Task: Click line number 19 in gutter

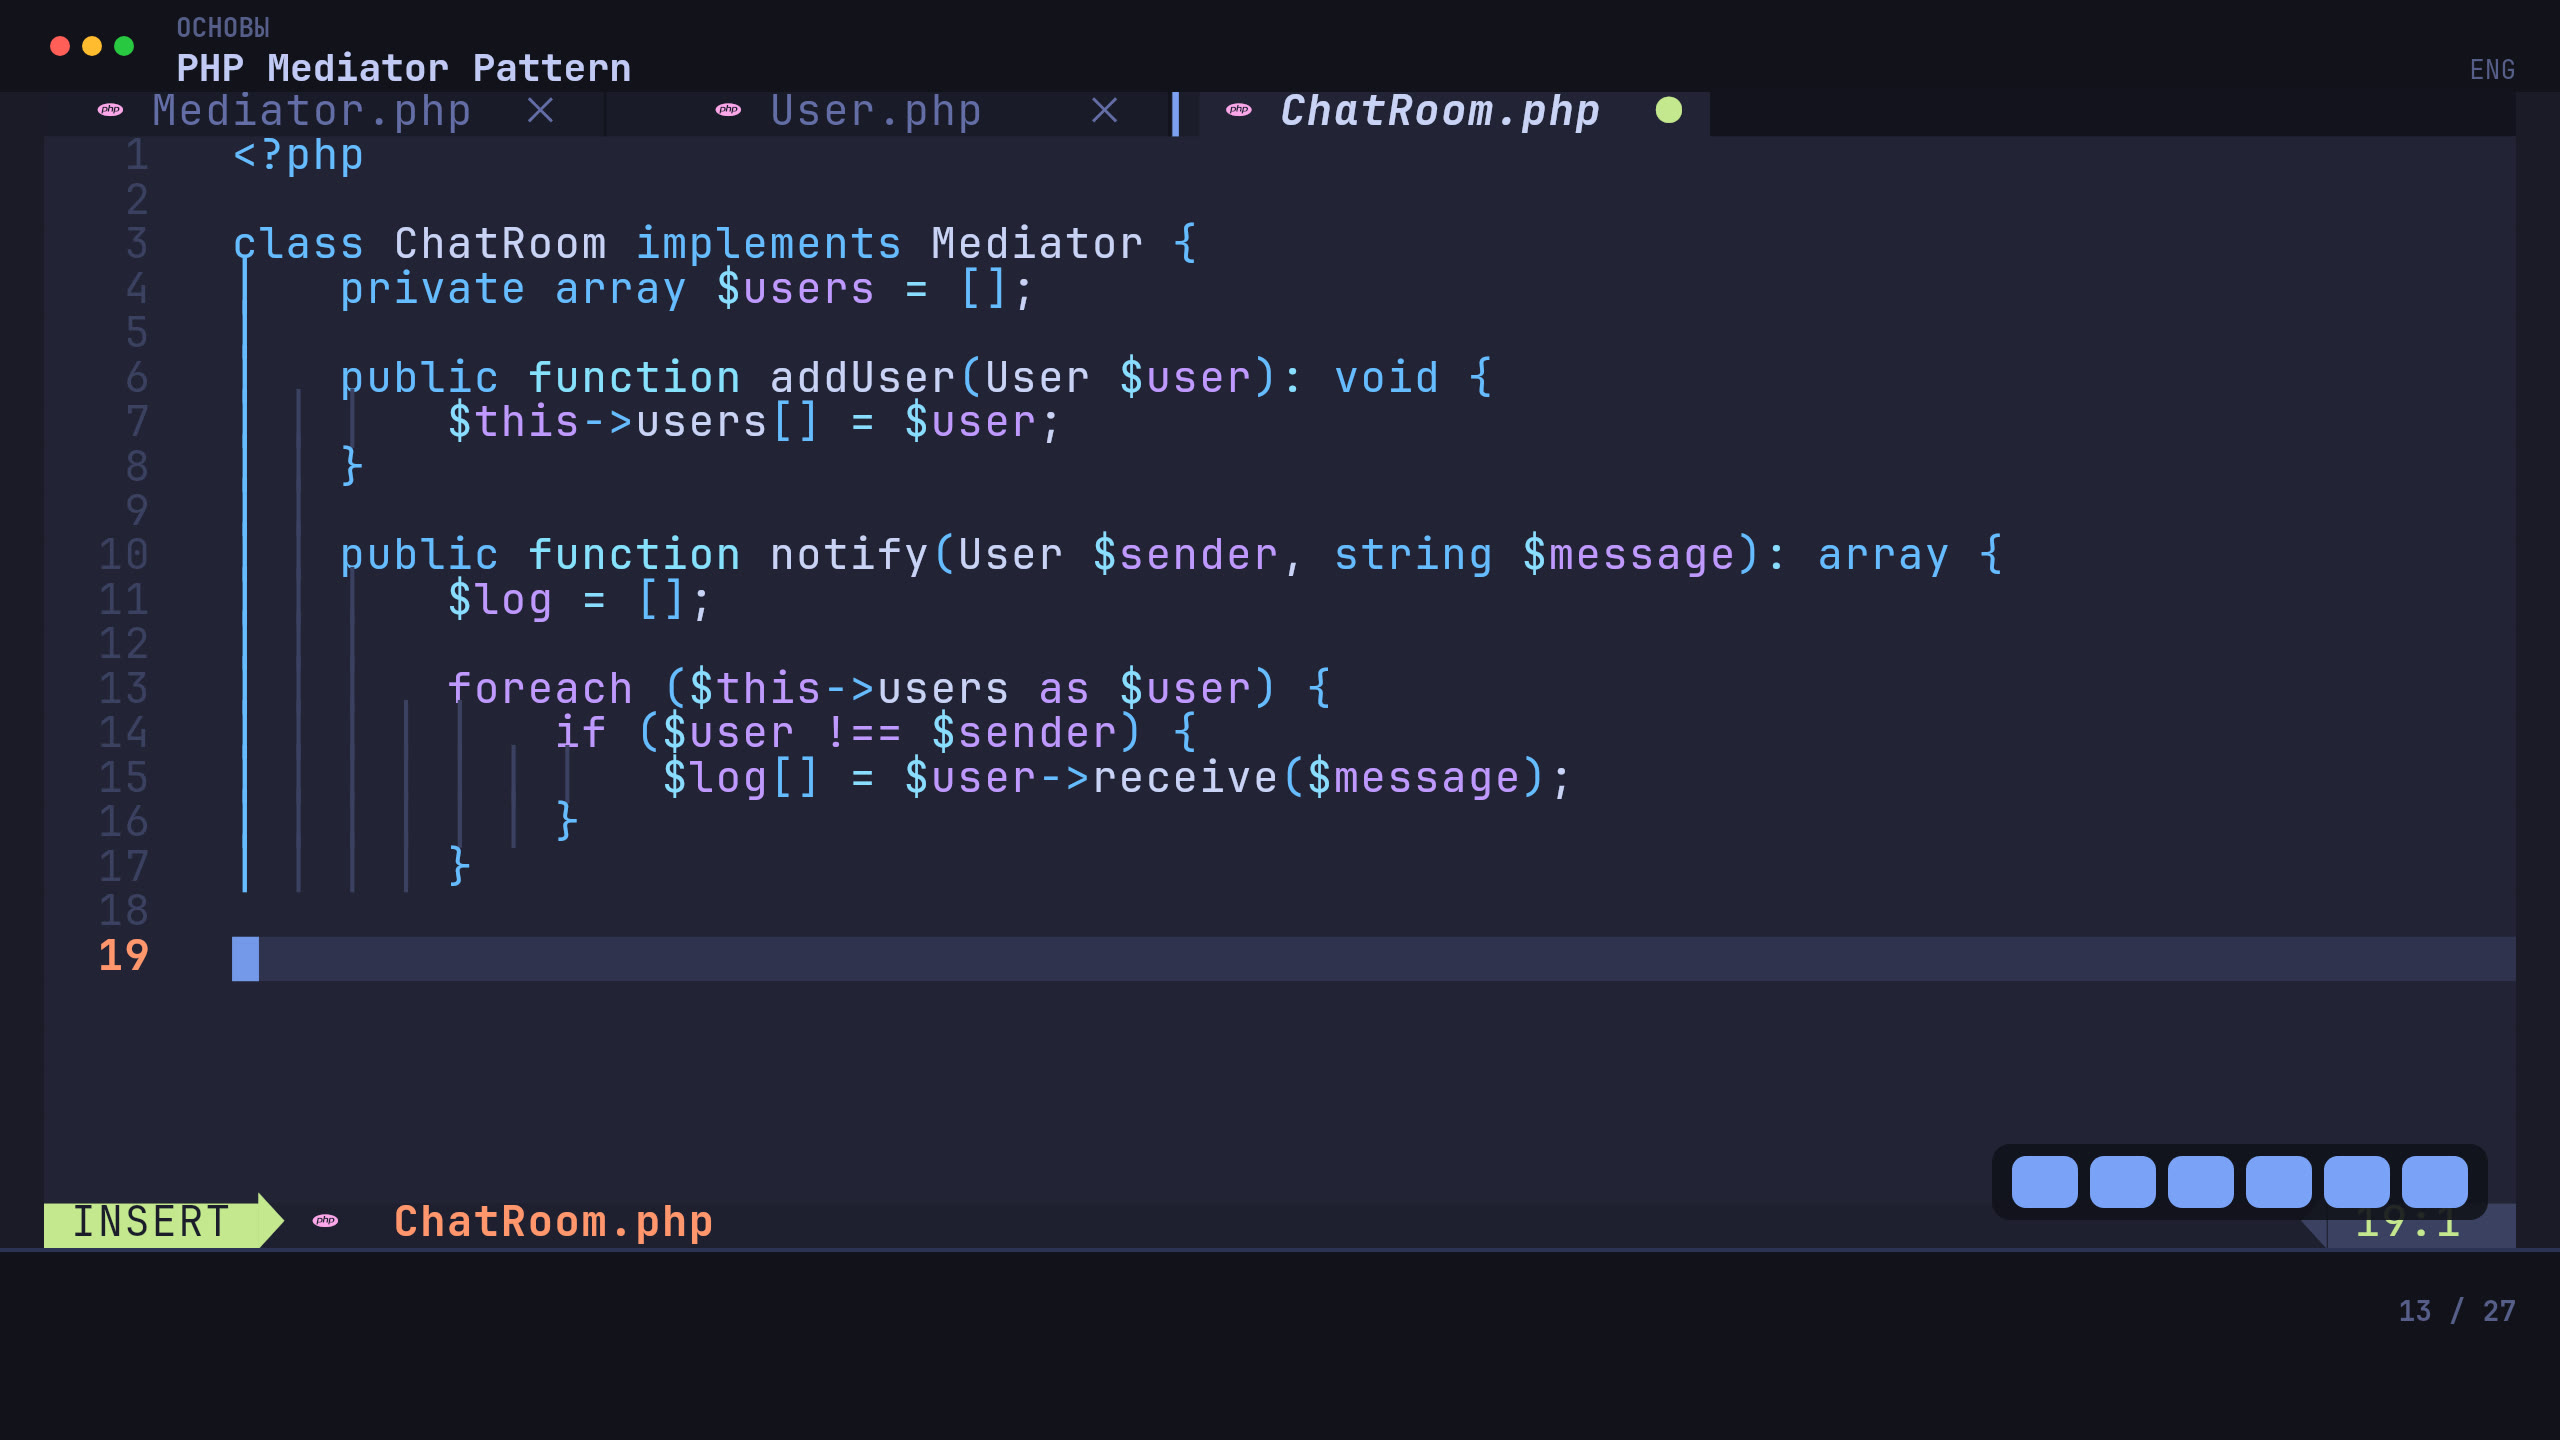Action: [124, 956]
